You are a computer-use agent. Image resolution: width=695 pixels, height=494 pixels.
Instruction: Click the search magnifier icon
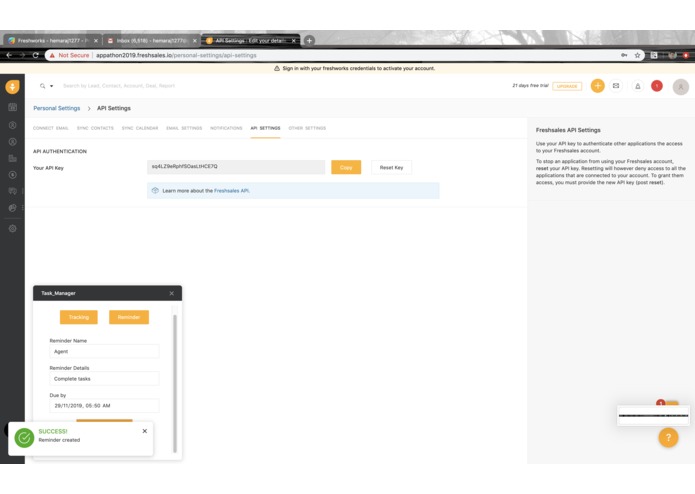pyautogui.click(x=43, y=86)
